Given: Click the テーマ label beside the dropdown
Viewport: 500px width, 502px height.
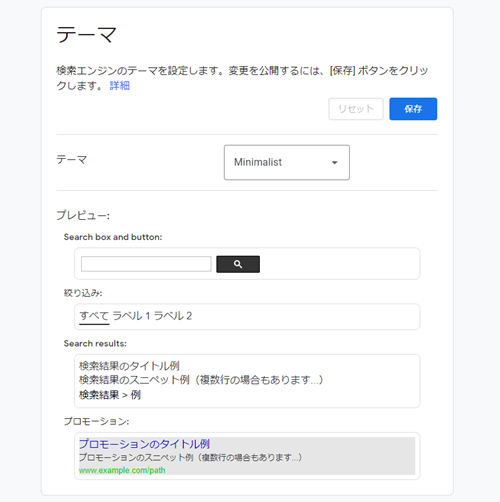Looking at the screenshot, I should tap(72, 160).
